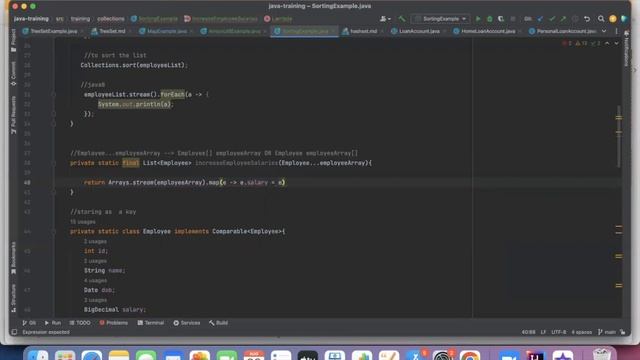Change the LF line separator setting

point(543,332)
